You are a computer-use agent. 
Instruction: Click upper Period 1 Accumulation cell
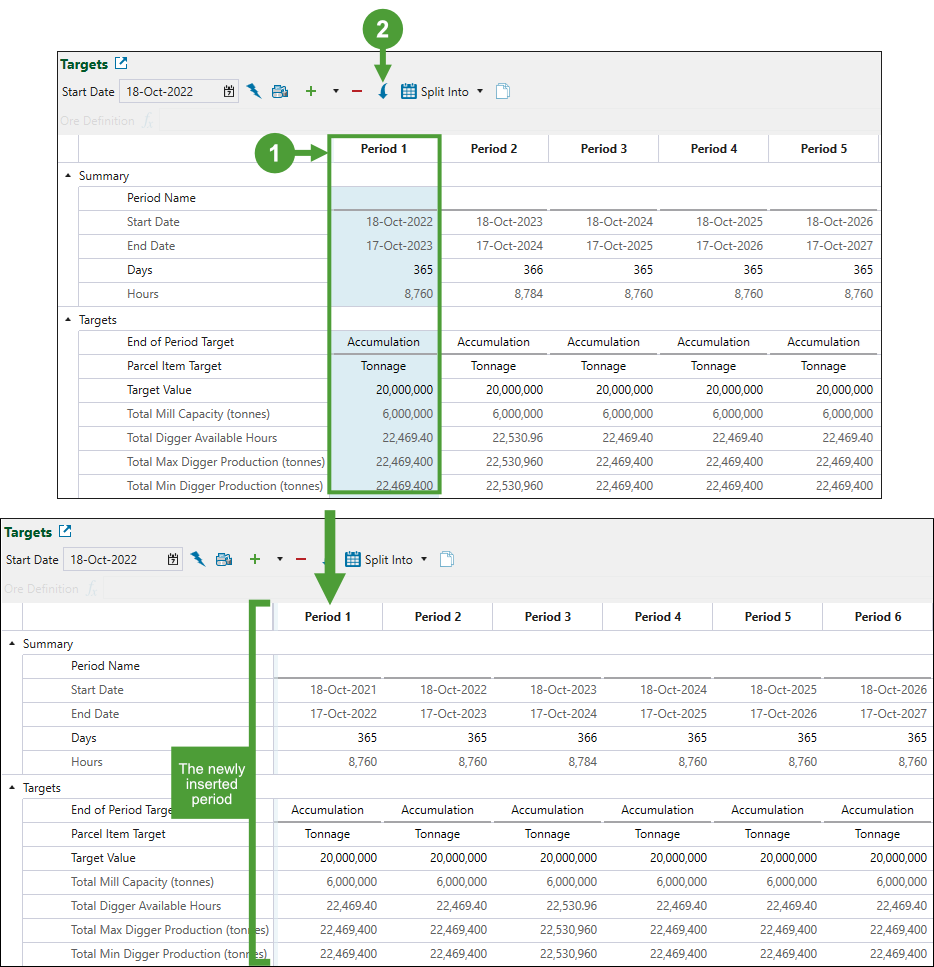click(383, 342)
